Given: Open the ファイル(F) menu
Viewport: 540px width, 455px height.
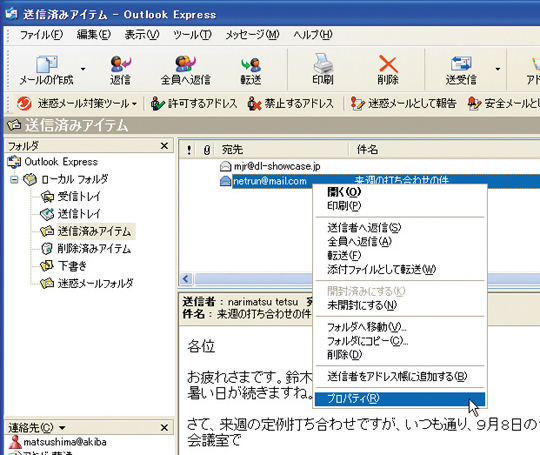Looking at the screenshot, I should [41, 35].
